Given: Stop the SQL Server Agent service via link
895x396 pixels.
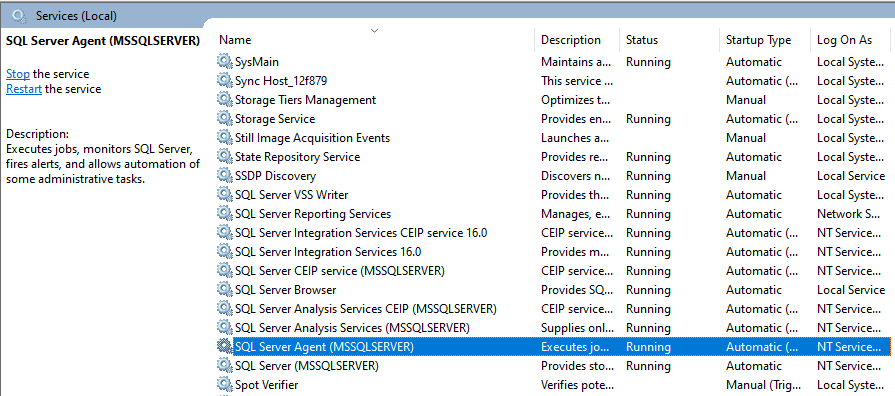Looking at the screenshot, I should click(18, 74).
